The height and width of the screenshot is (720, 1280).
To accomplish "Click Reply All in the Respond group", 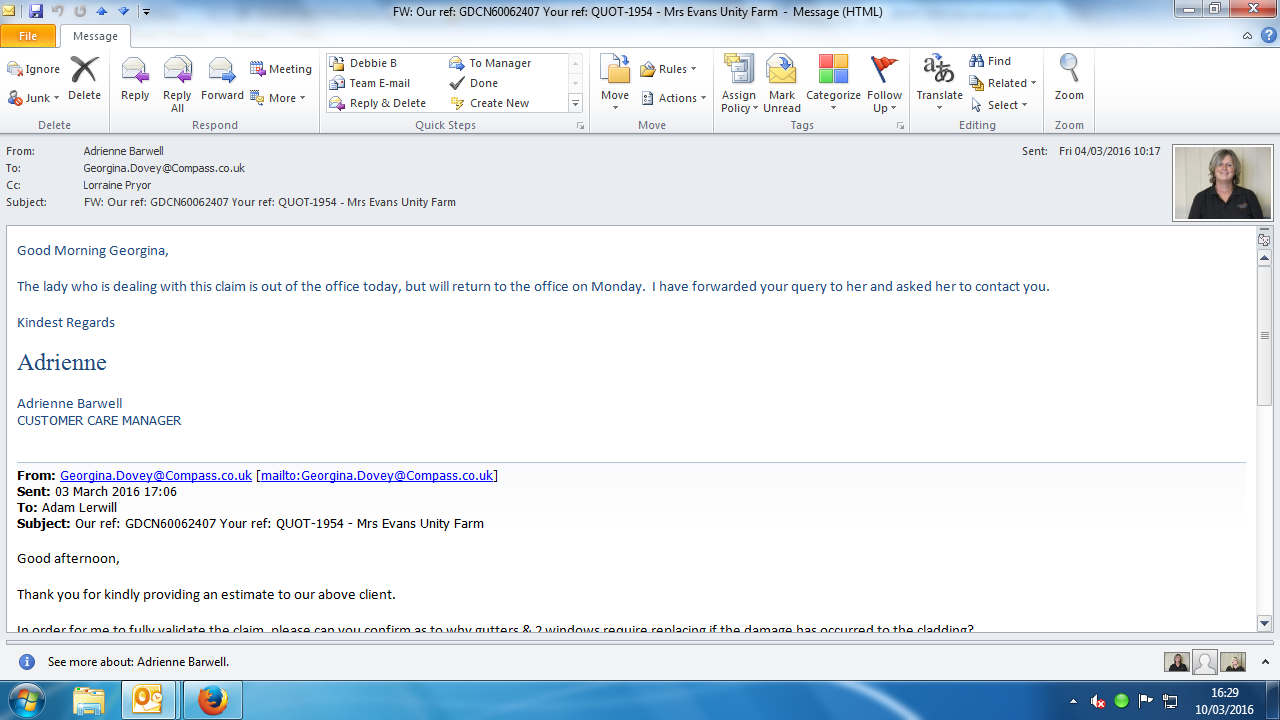I will point(177,84).
